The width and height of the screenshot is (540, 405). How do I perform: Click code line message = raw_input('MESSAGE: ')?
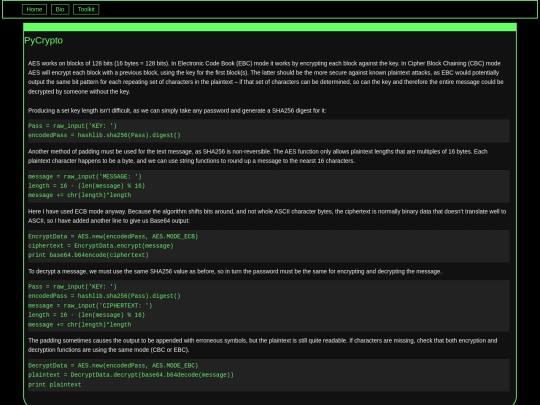pyautogui.click(x=85, y=177)
